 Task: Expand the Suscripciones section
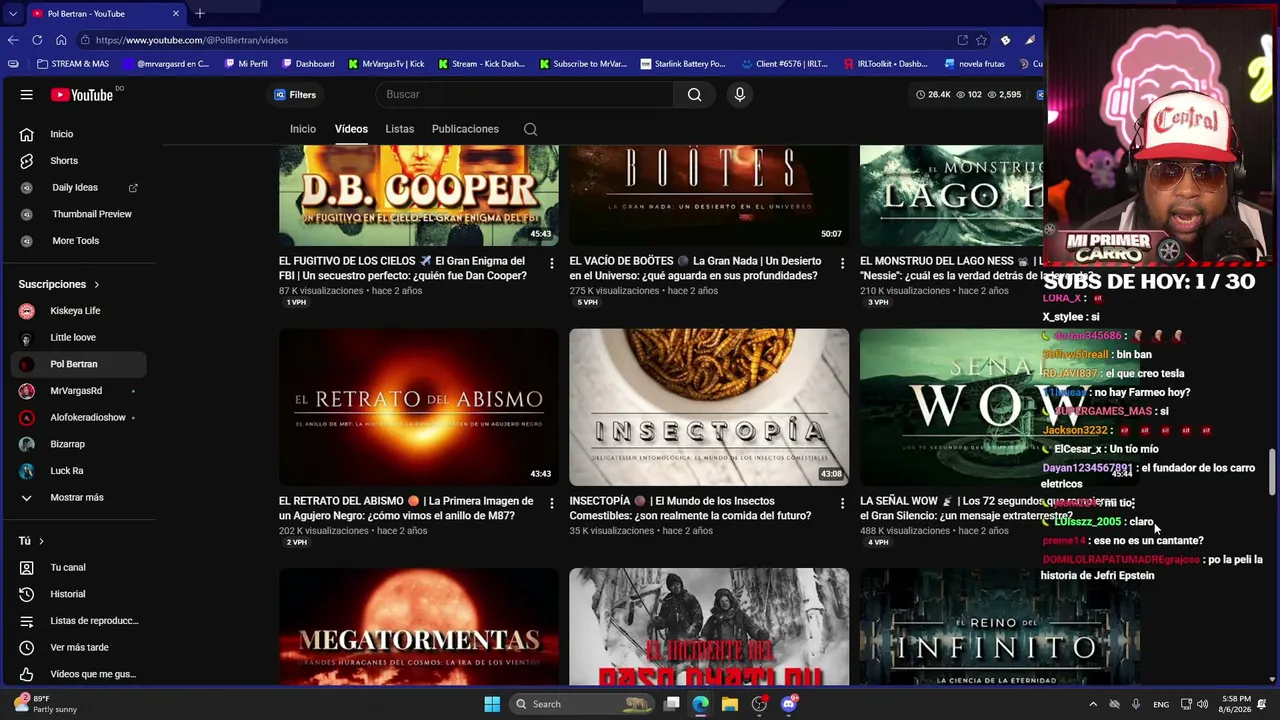click(x=59, y=284)
